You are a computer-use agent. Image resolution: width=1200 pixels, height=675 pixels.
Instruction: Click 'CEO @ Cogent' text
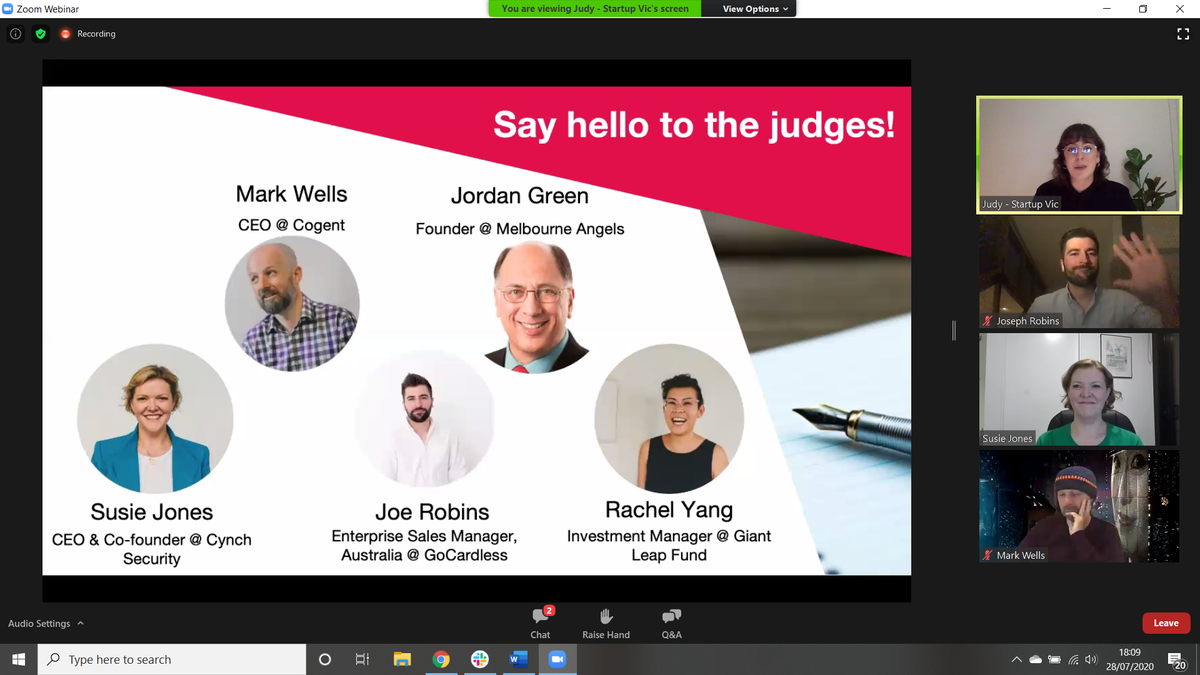pos(291,225)
